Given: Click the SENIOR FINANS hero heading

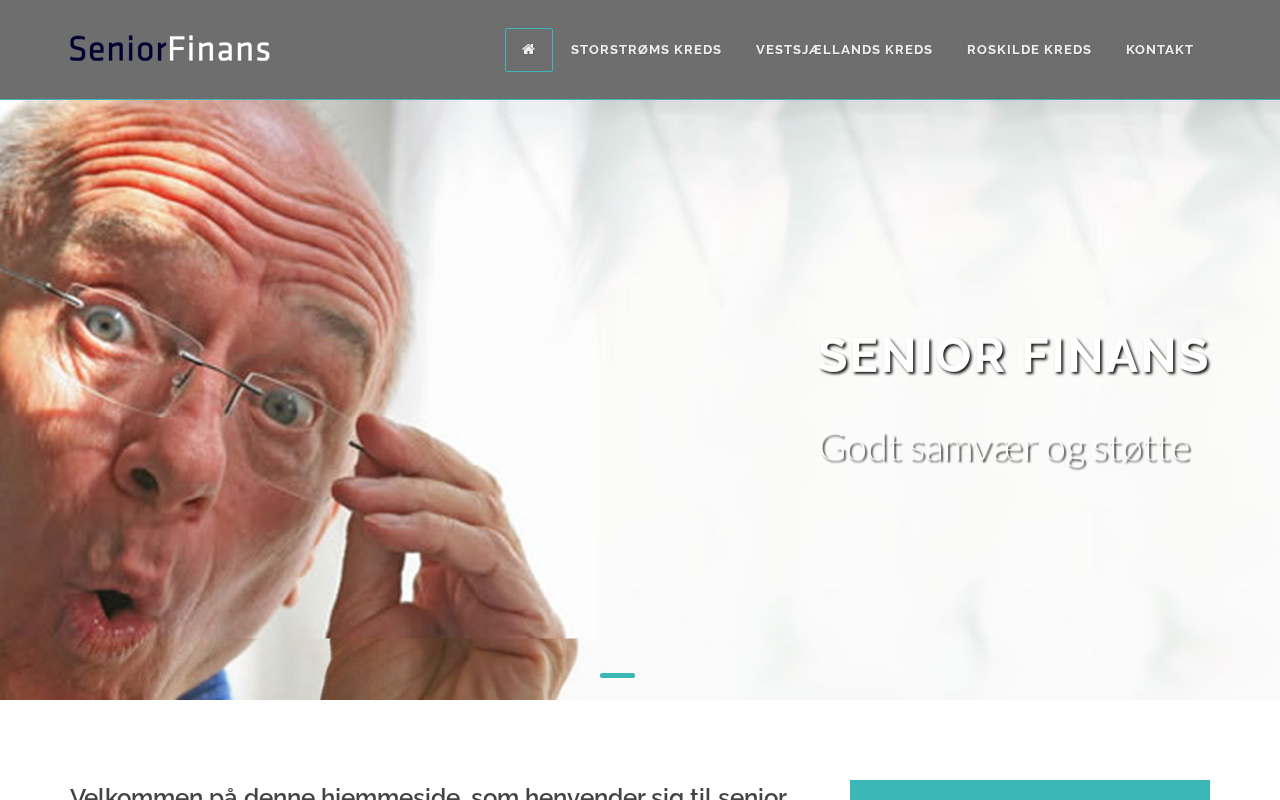Looking at the screenshot, I should (1014, 356).
